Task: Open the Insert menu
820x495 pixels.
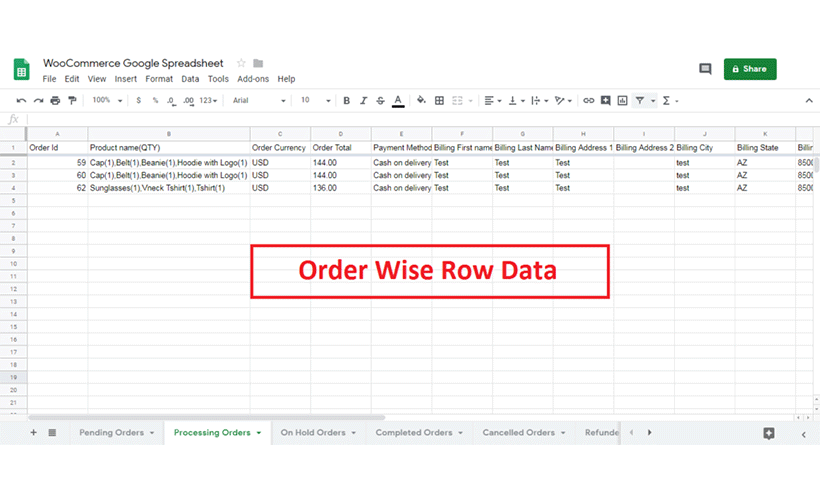Action: pos(126,79)
